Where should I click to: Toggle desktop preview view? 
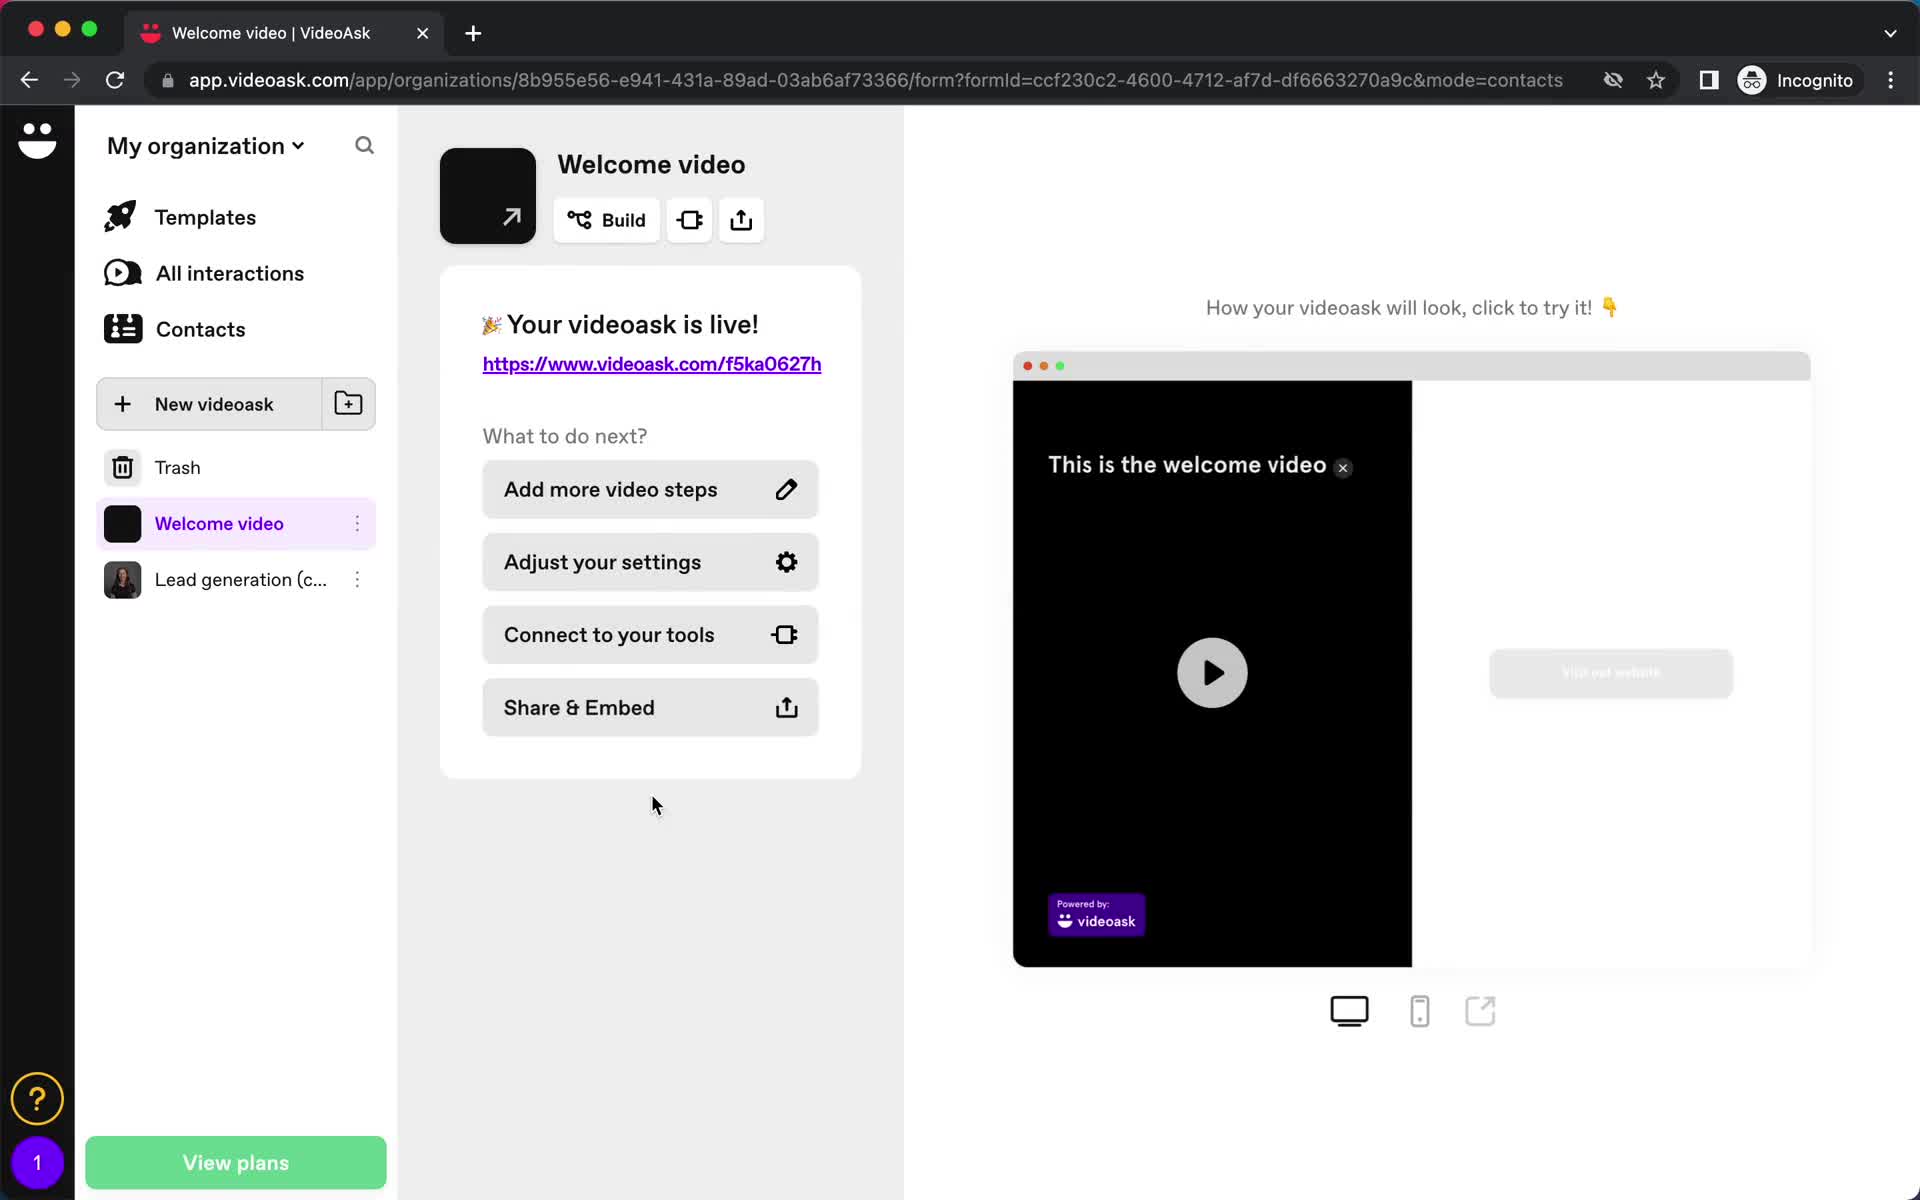[x=1349, y=1011]
